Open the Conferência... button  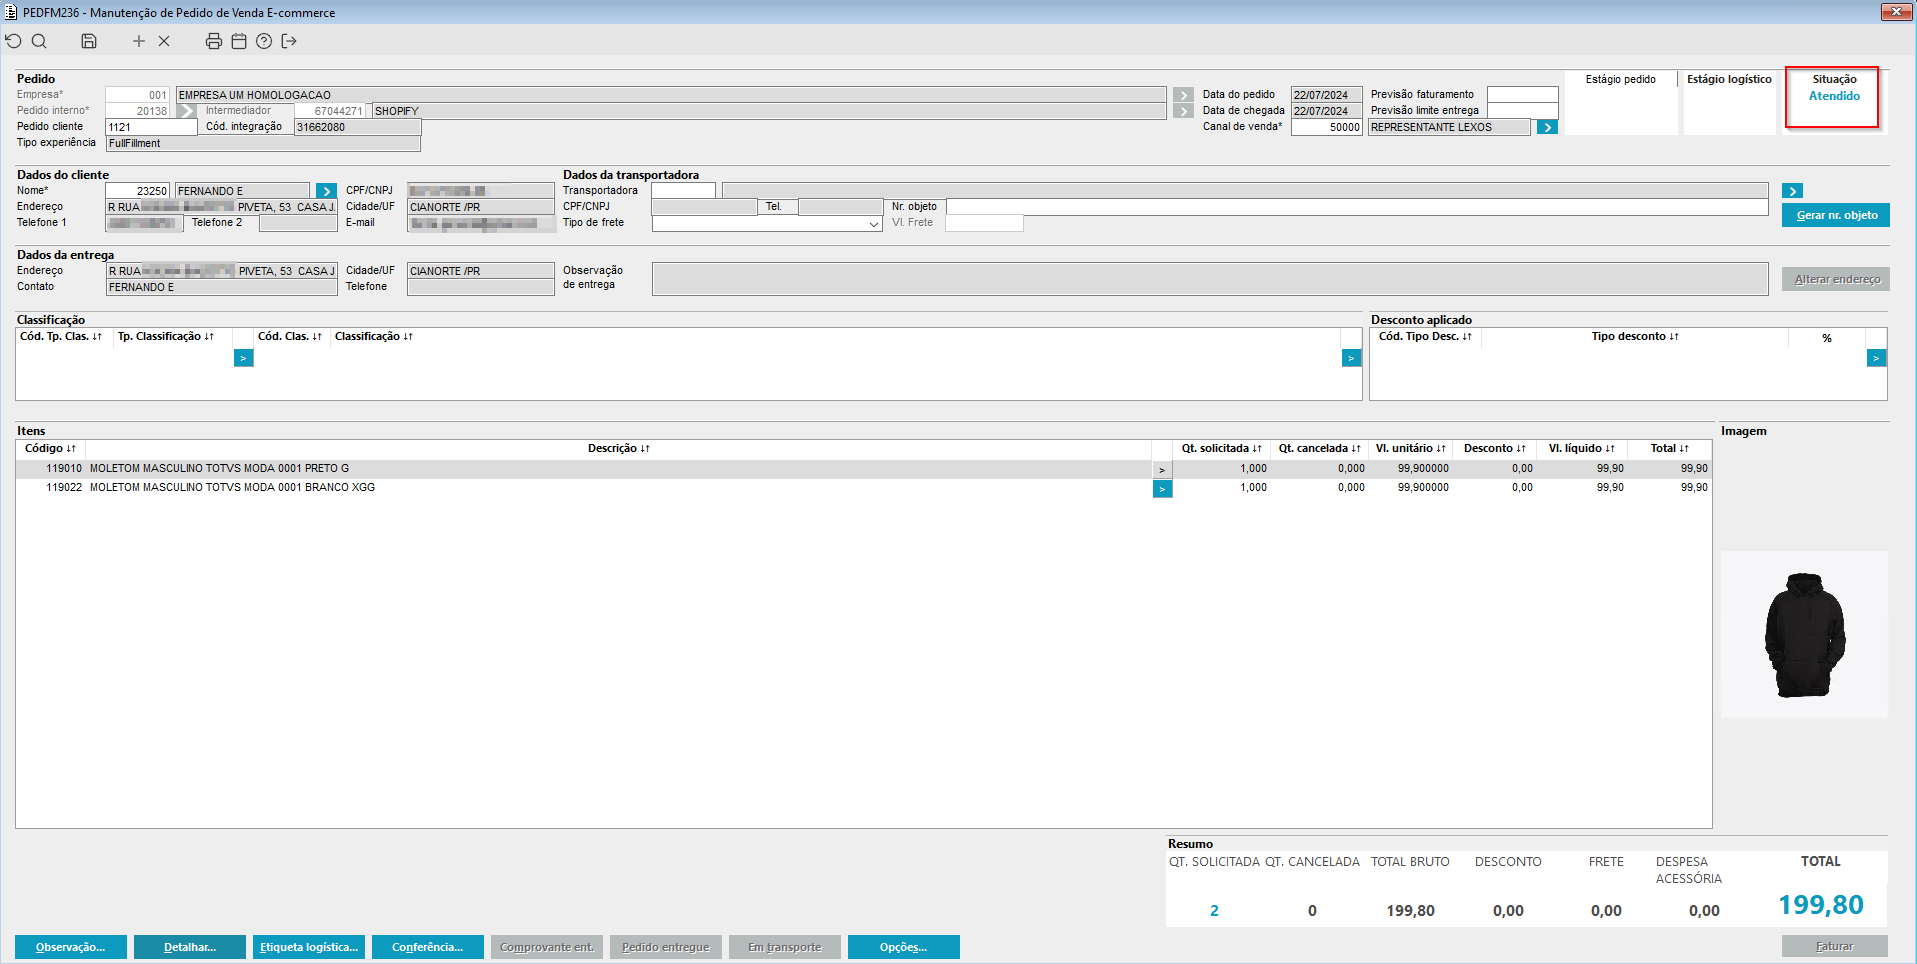click(x=428, y=947)
